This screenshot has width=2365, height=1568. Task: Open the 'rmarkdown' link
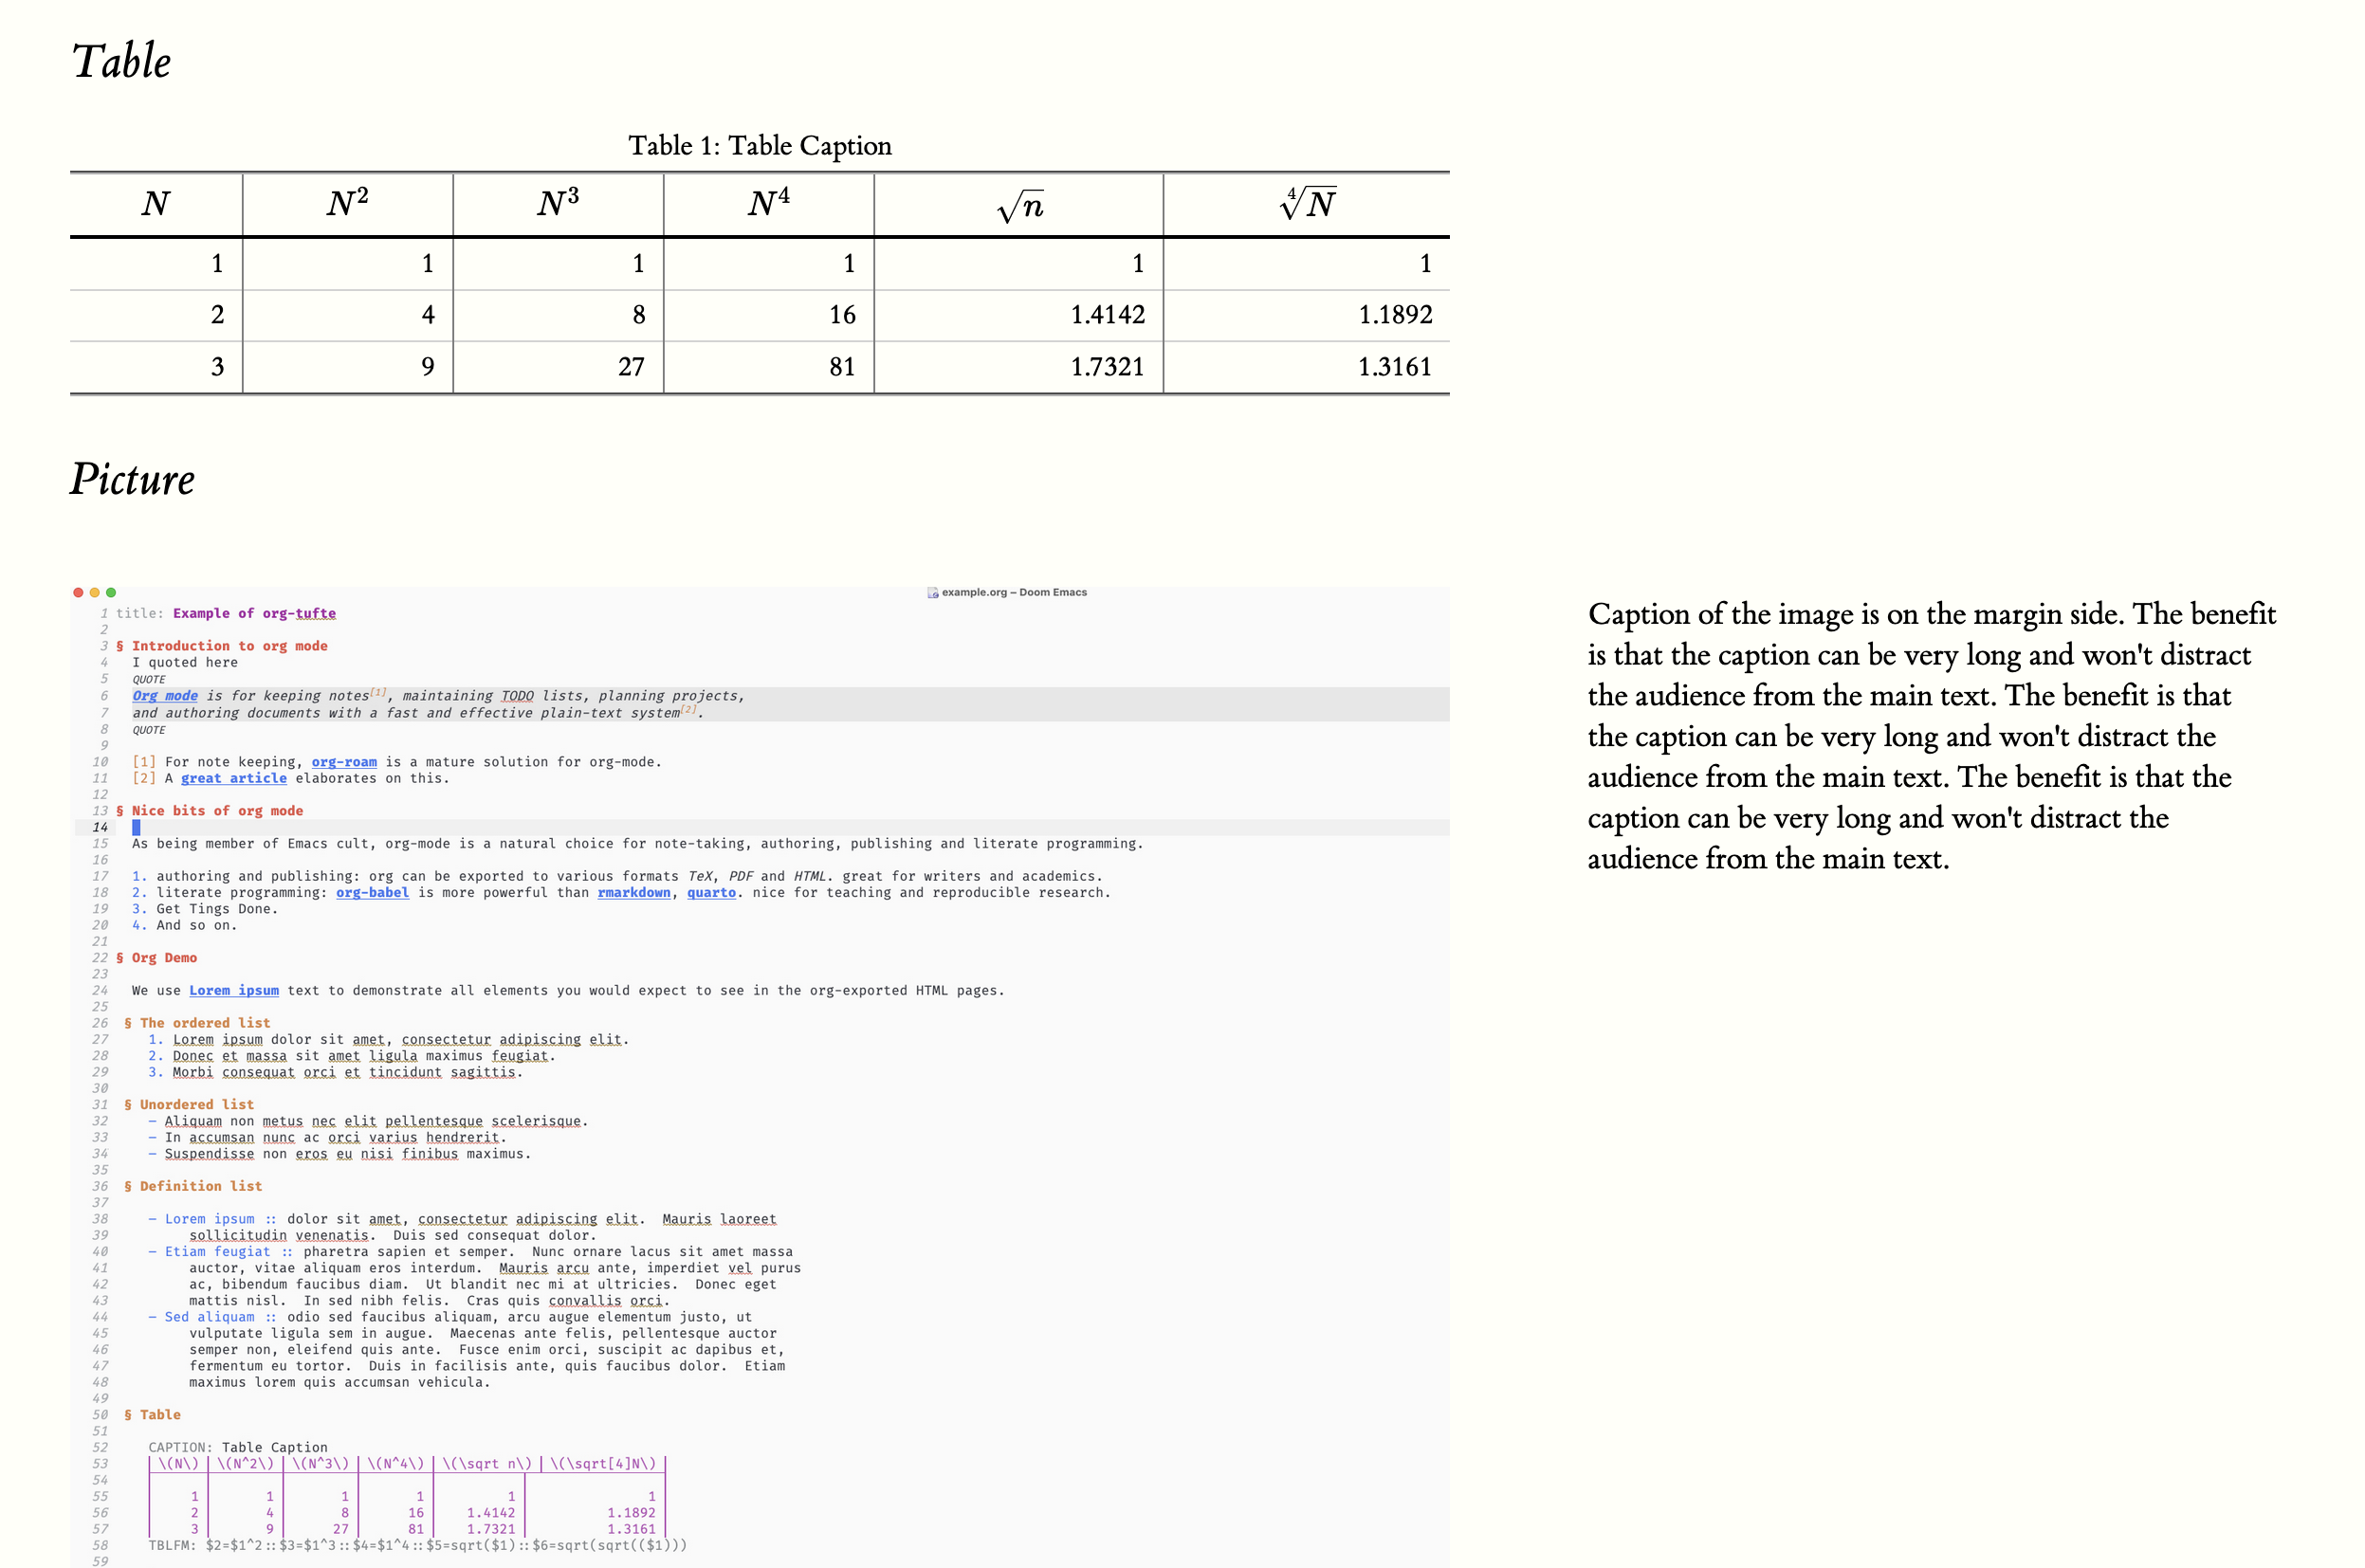coord(634,893)
